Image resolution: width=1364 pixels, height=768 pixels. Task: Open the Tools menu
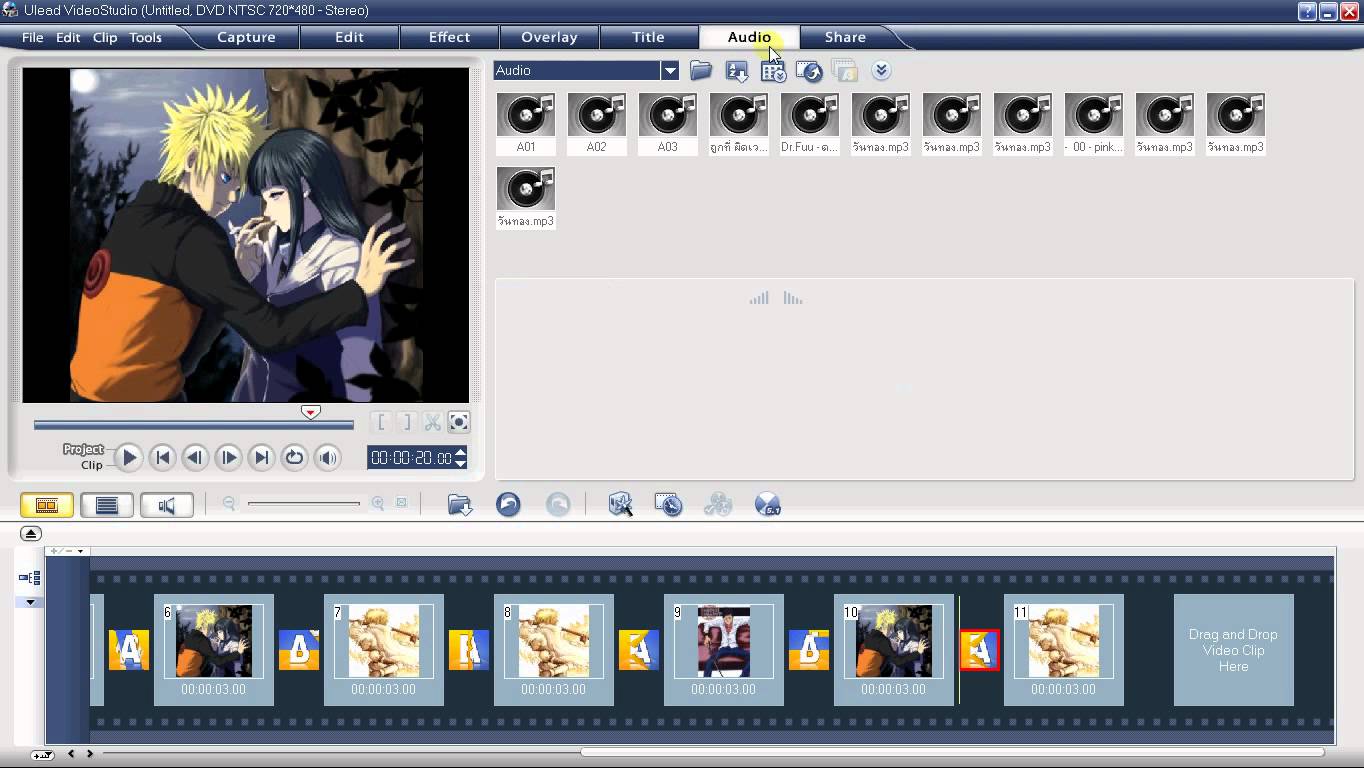click(x=145, y=37)
